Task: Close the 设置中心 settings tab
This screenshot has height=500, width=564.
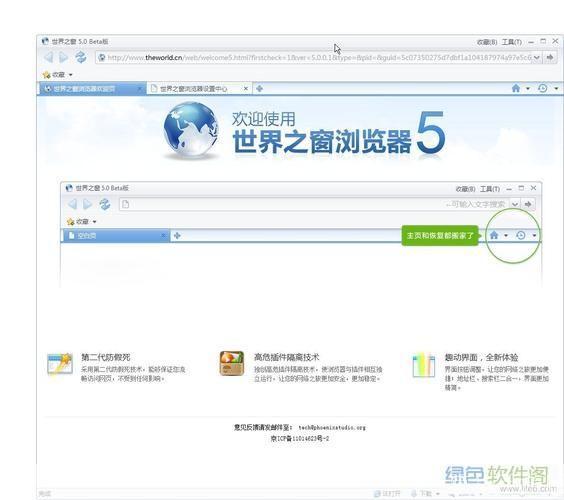Action: click(x=246, y=88)
